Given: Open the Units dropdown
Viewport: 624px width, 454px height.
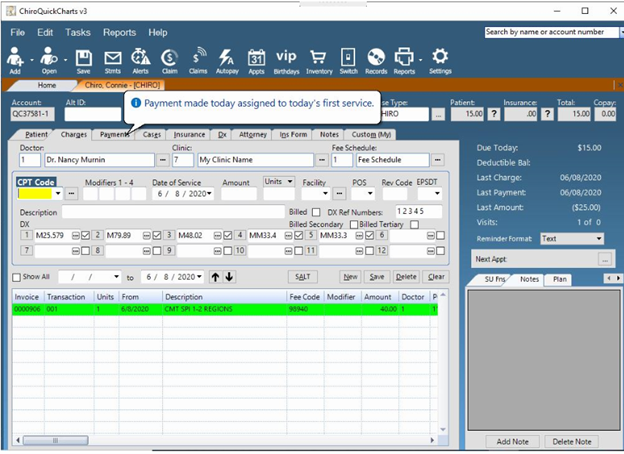Looking at the screenshot, I should [290, 181].
